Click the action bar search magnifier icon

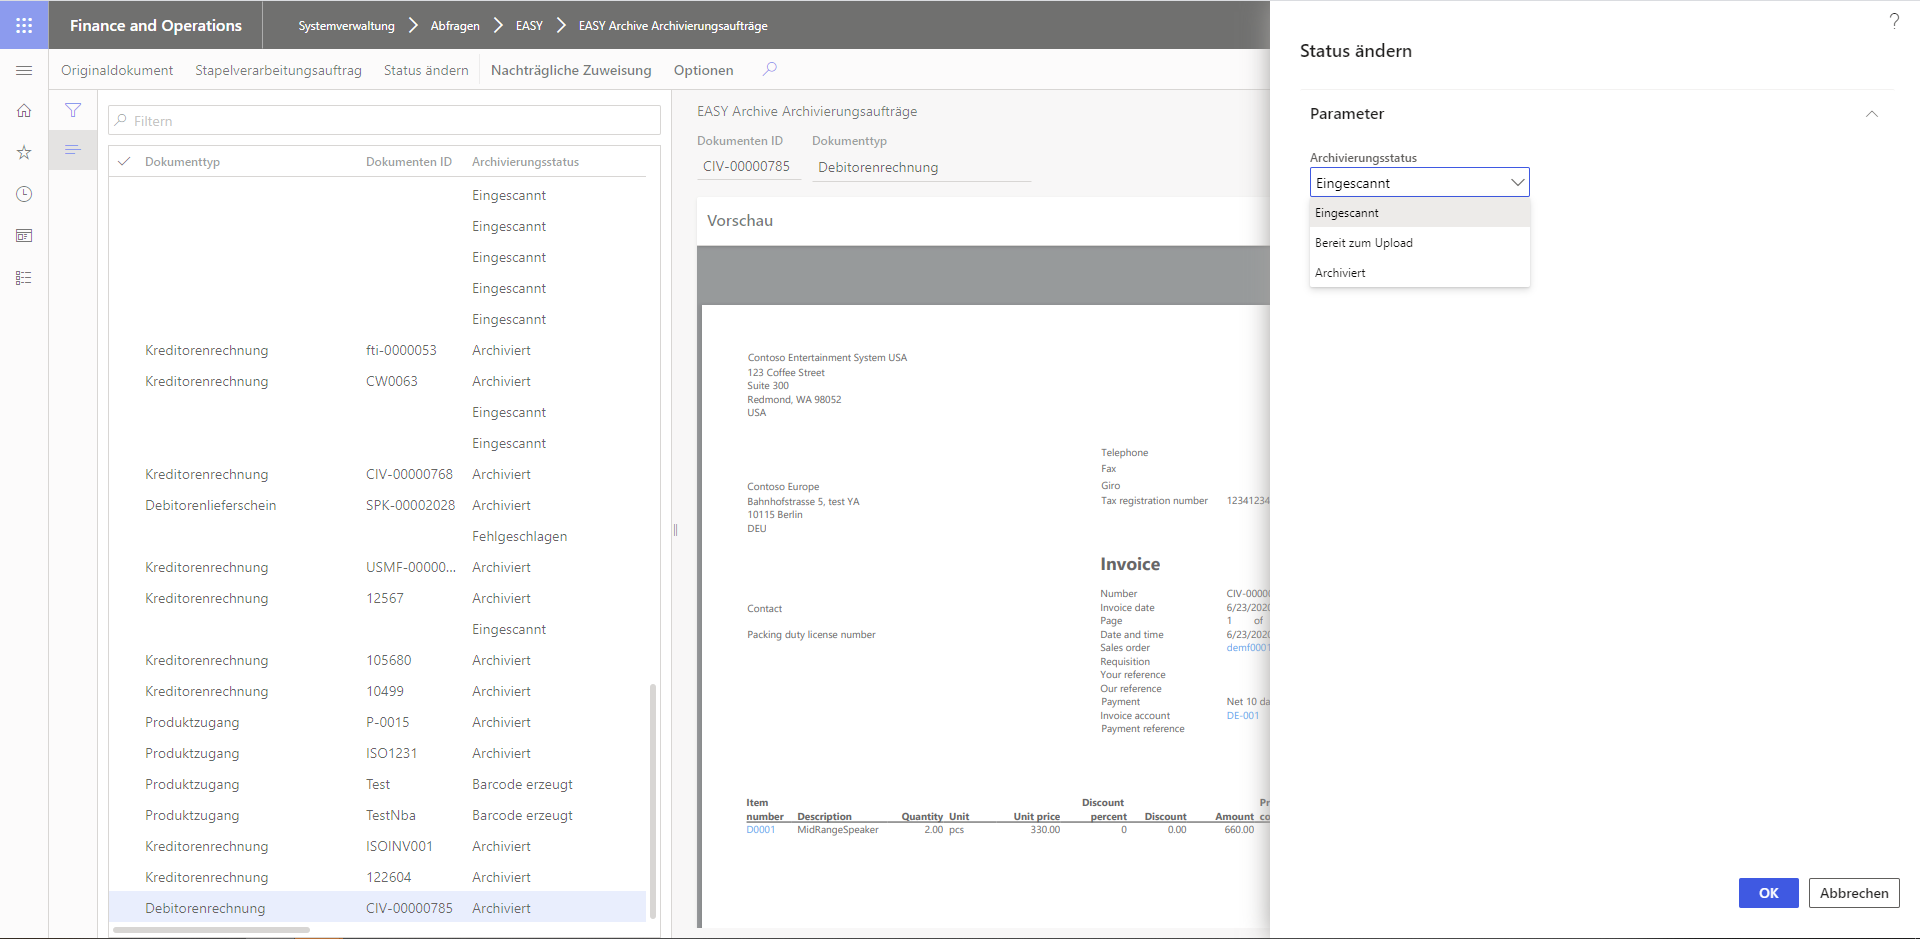click(x=769, y=69)
